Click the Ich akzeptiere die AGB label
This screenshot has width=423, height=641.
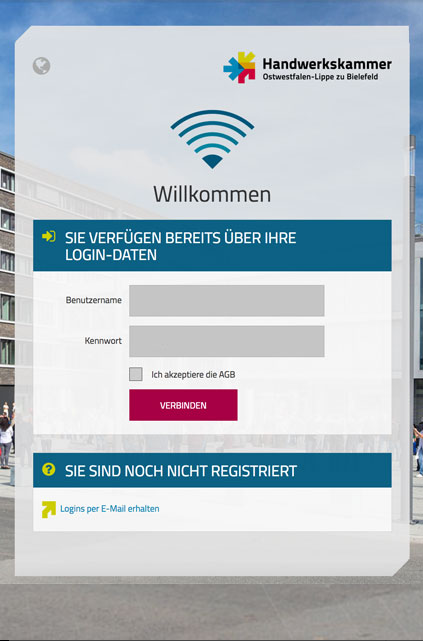coord(193,374)
